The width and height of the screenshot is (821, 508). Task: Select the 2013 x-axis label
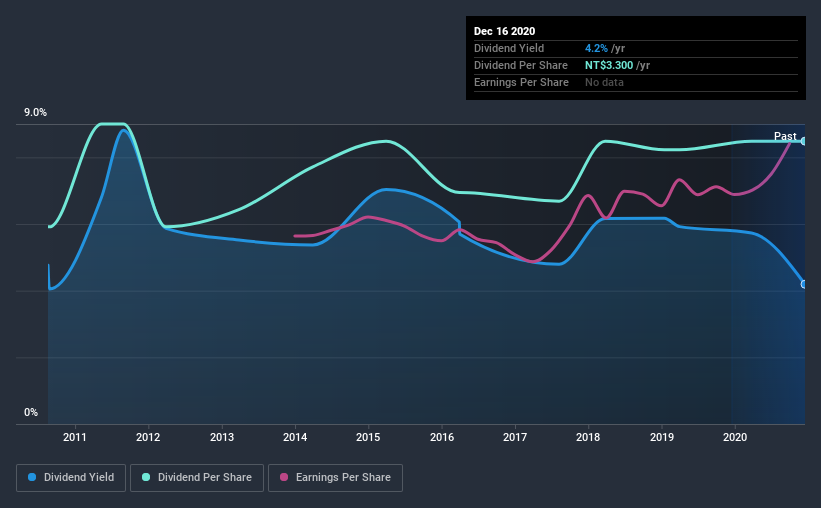tap(222, 437)
